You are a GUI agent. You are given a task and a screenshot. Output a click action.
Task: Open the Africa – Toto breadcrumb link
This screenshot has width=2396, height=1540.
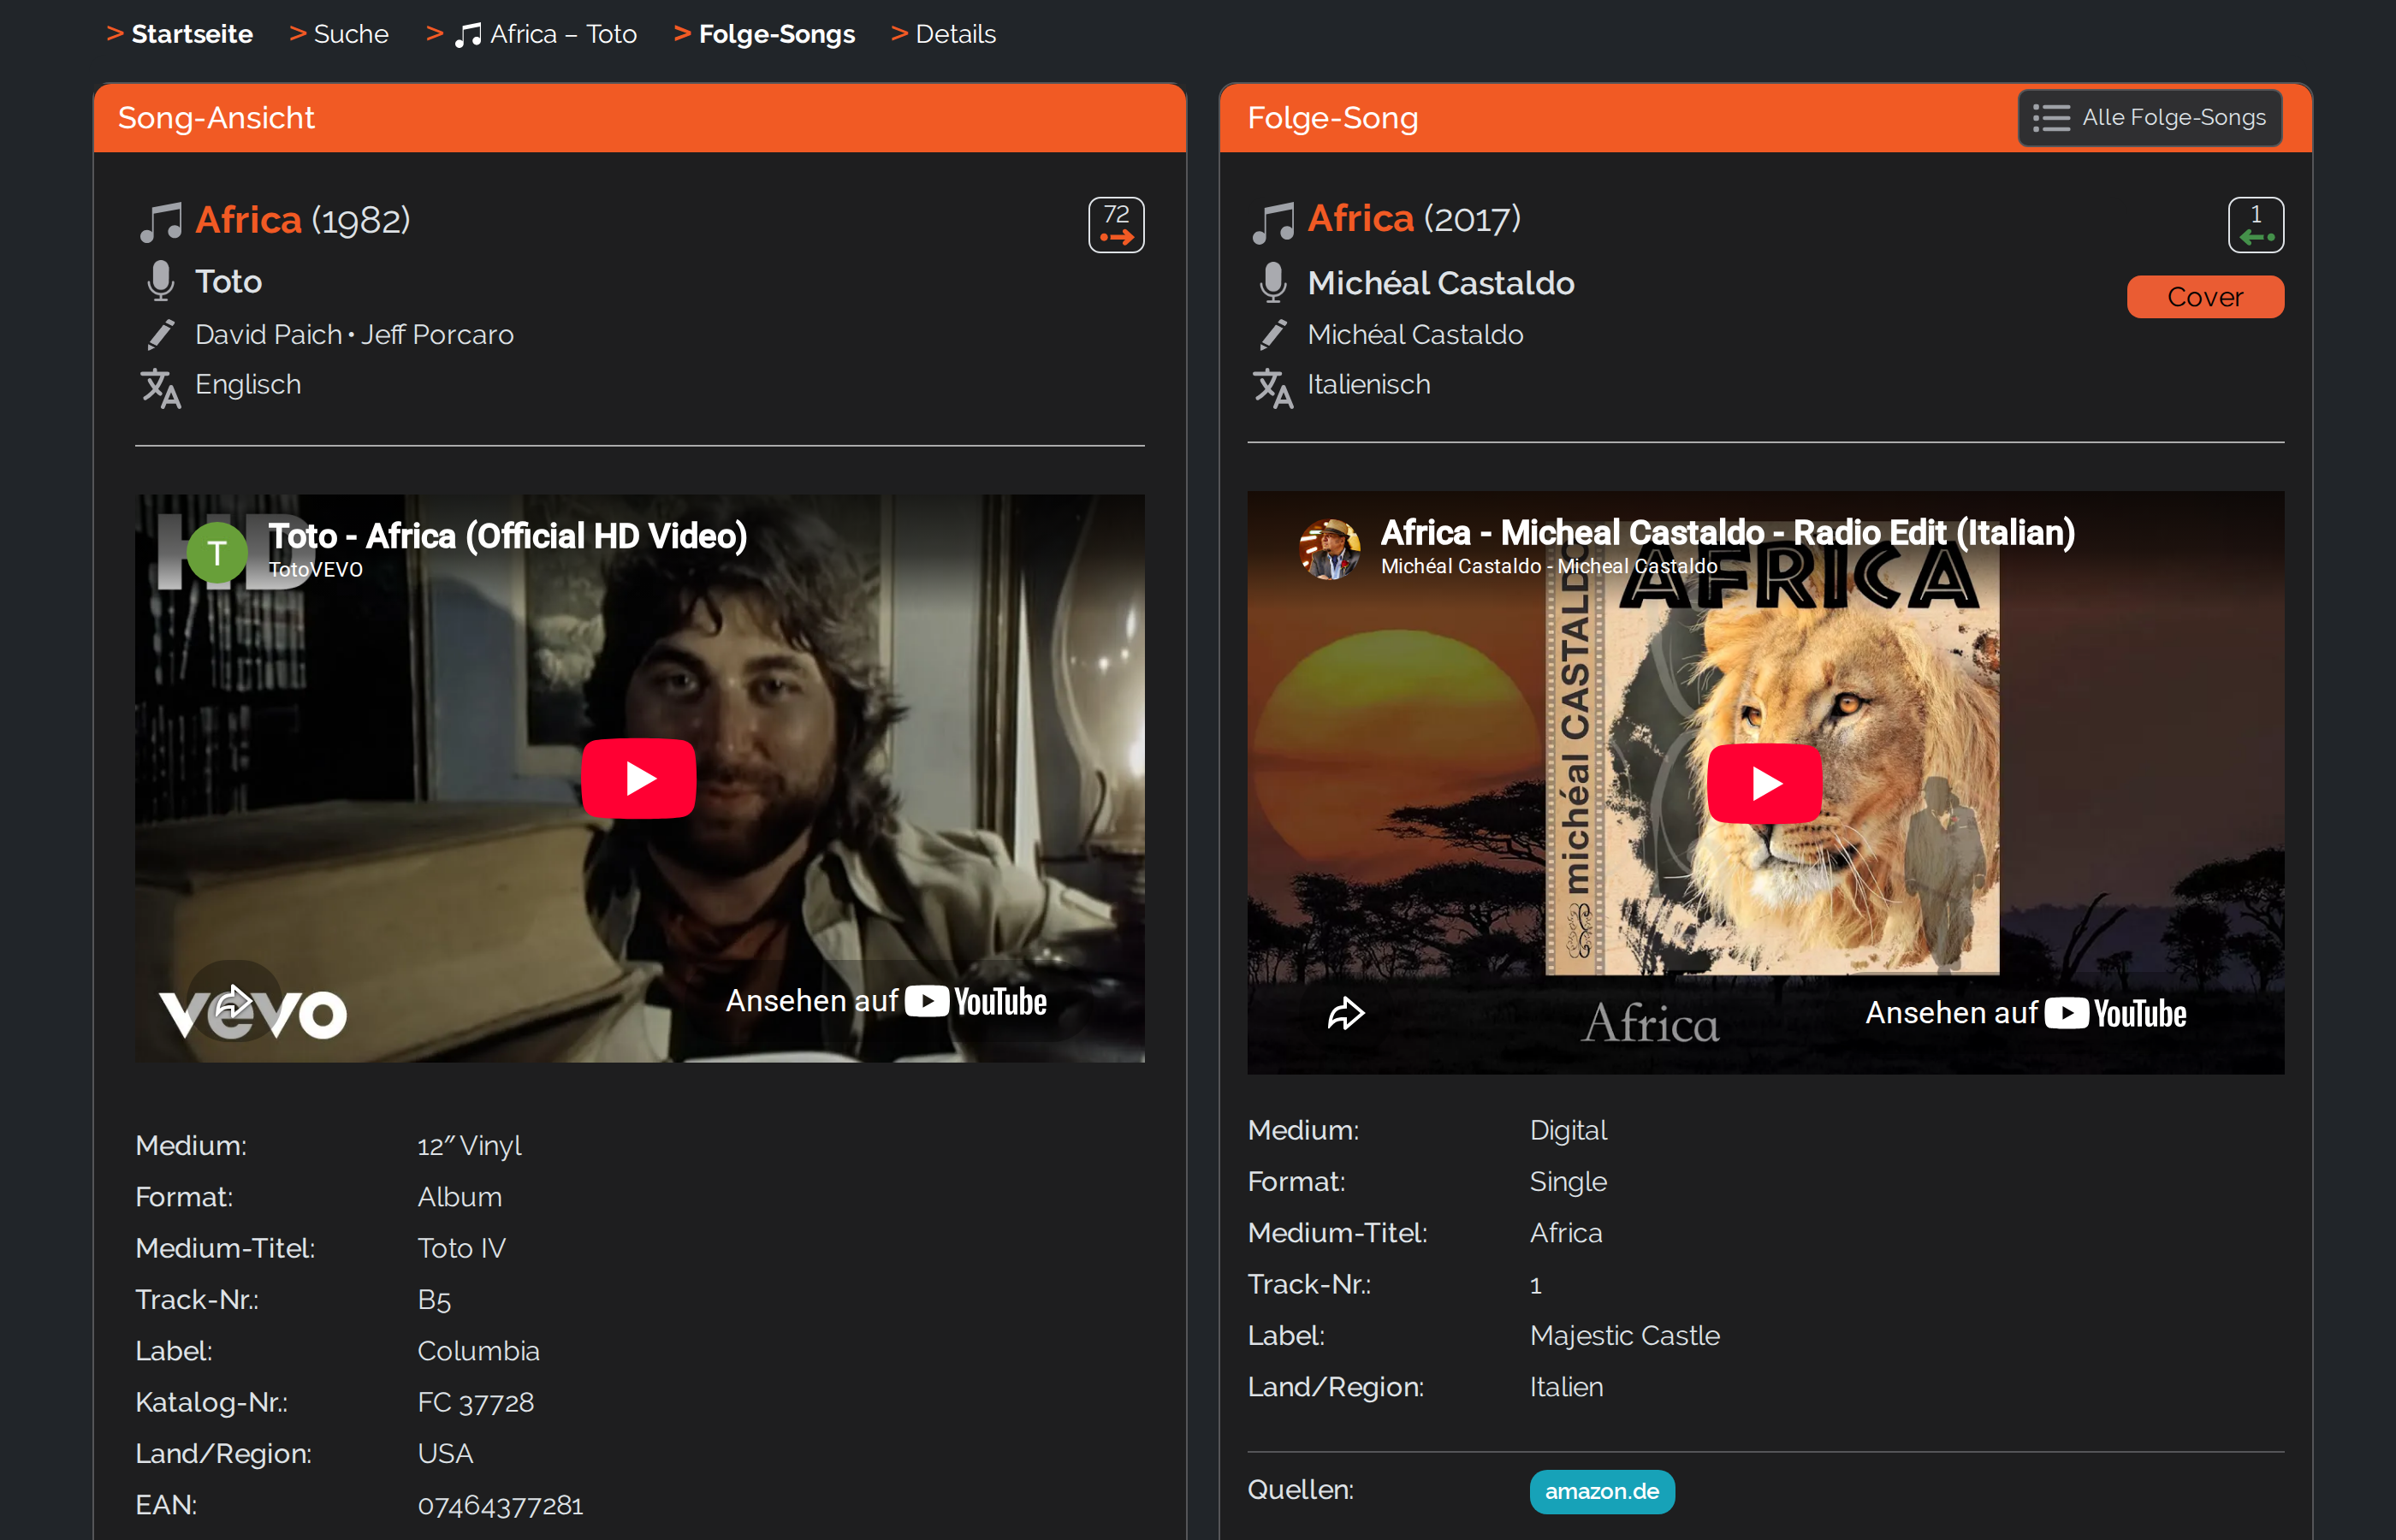point(563,34)
